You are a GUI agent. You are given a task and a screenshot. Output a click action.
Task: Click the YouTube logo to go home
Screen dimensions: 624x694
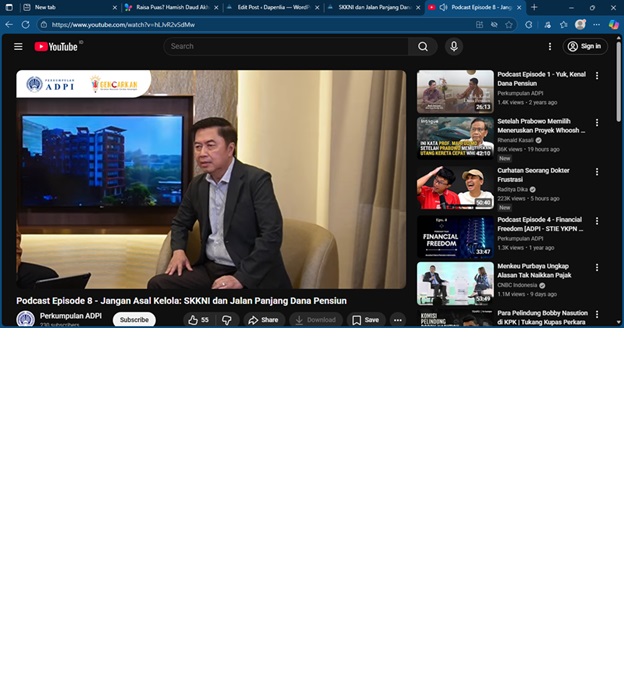coord(57,46)
